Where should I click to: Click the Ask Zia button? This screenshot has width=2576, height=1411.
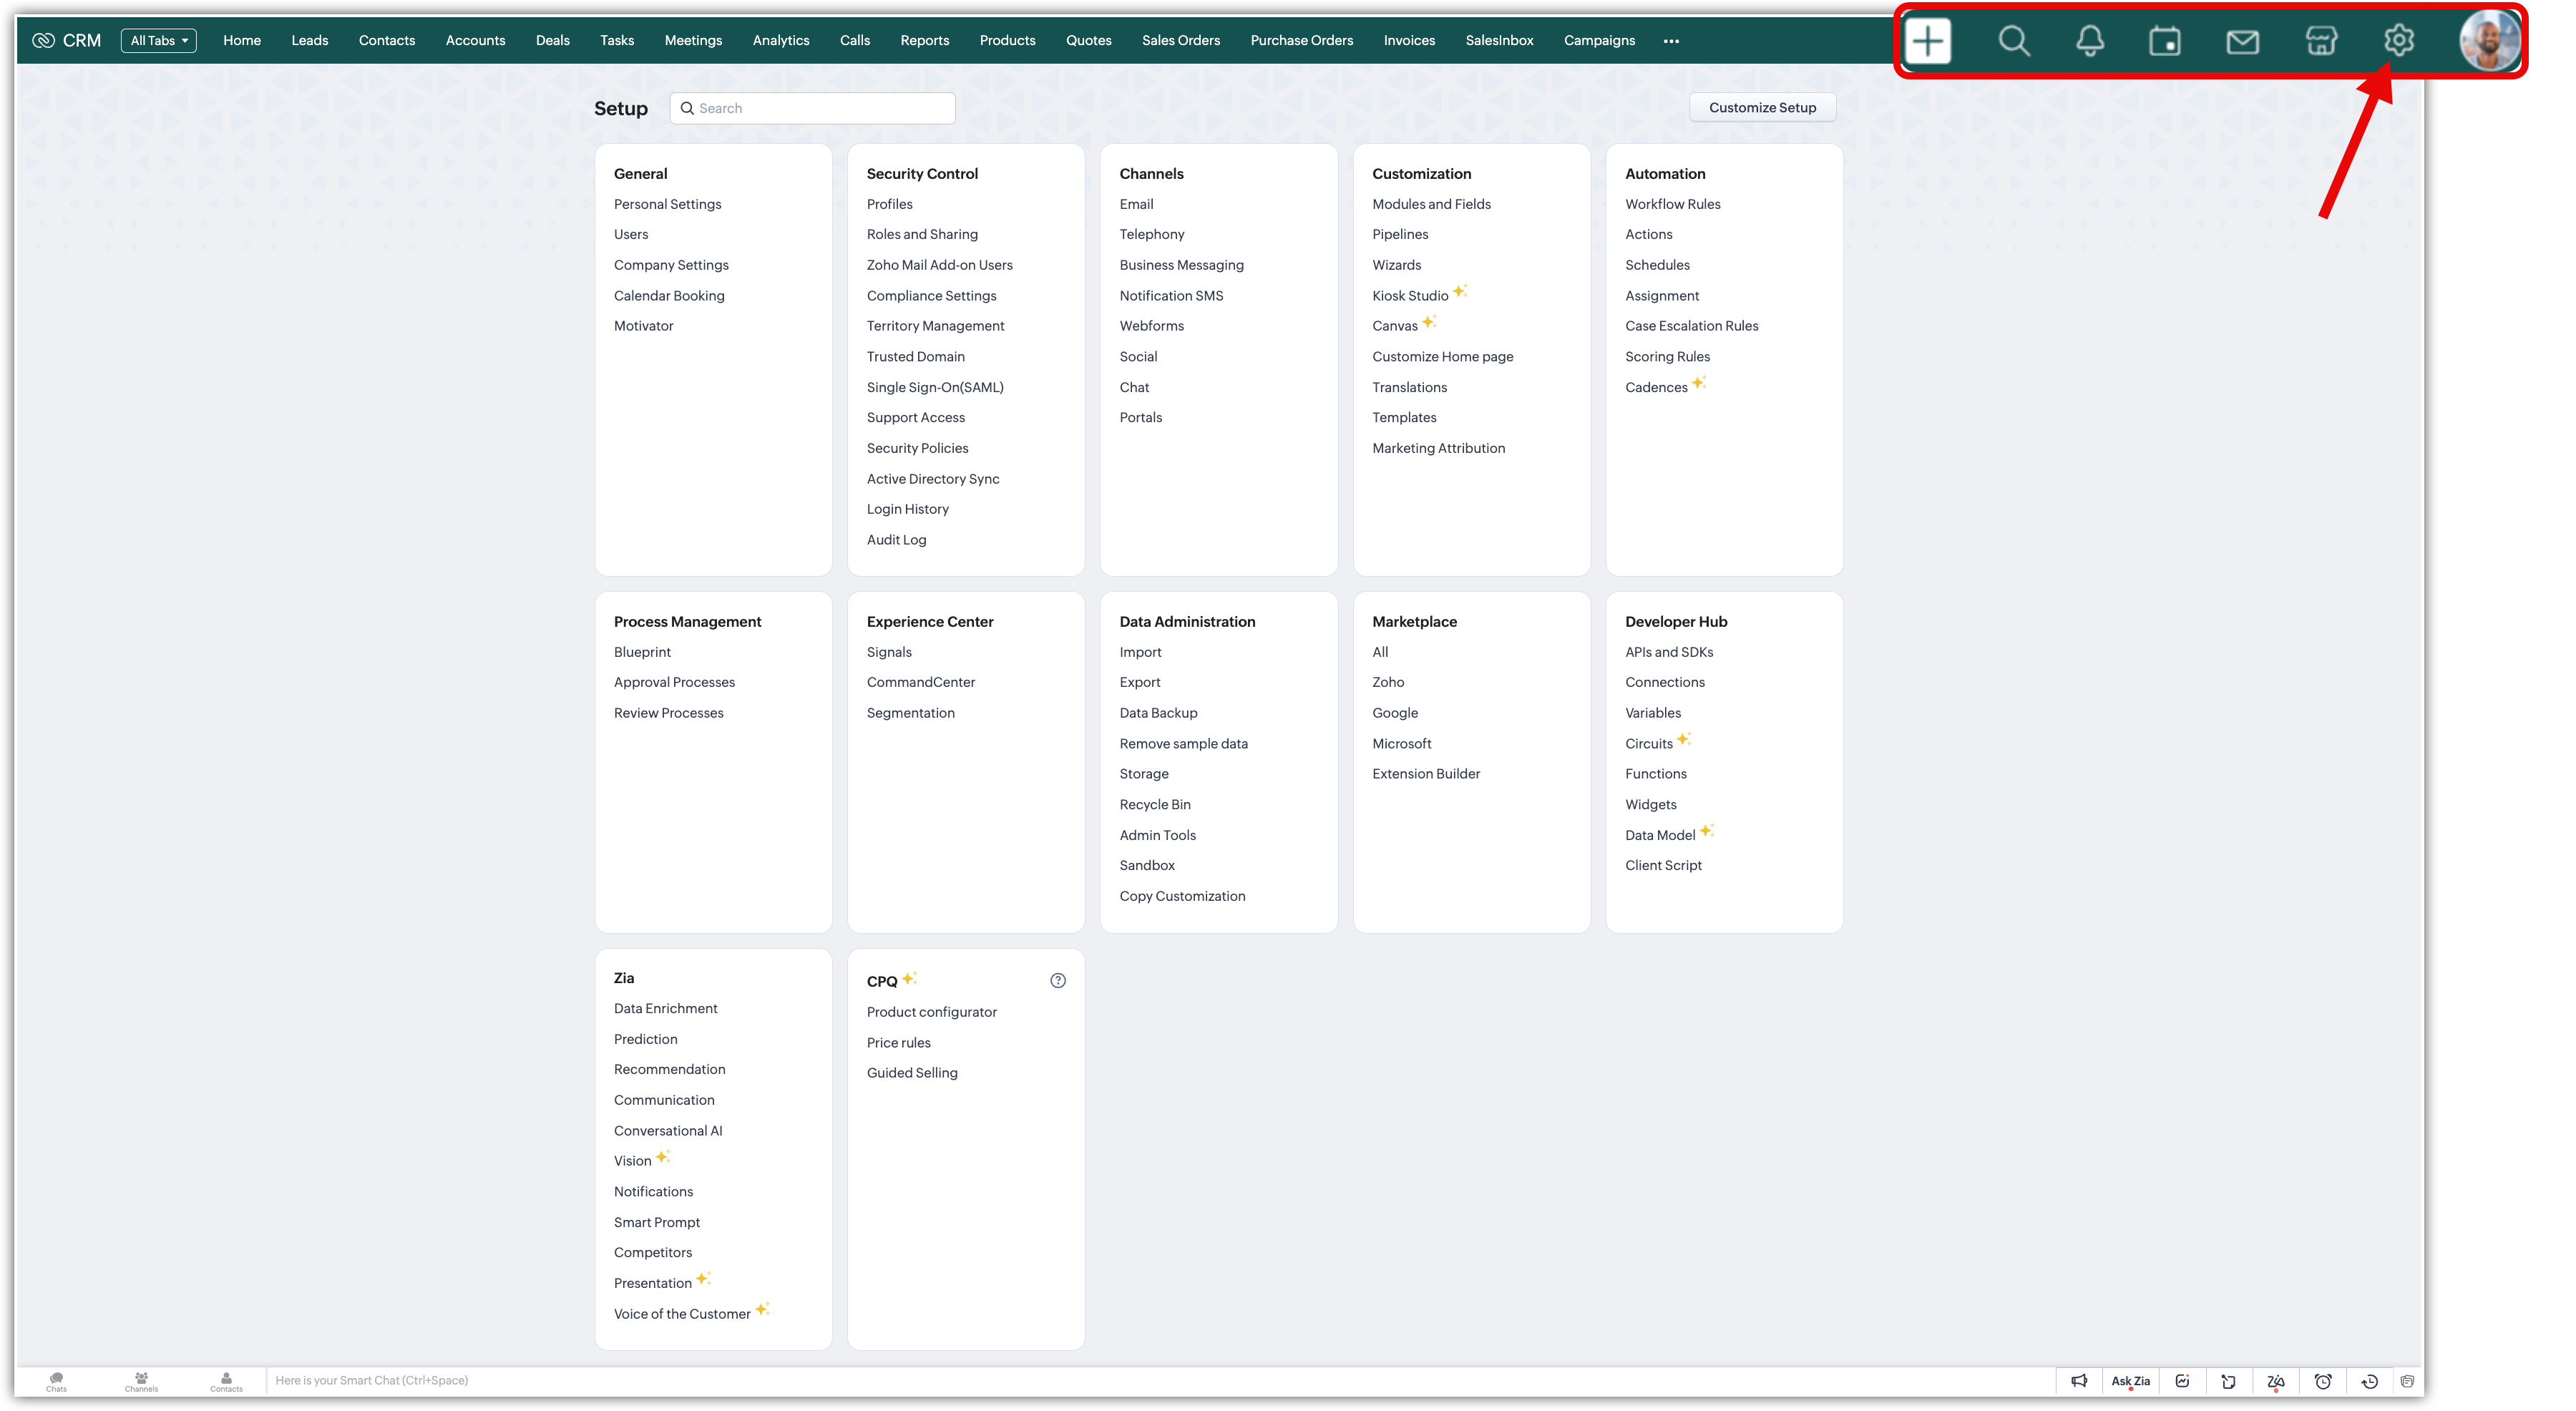pos(2130,1381)
